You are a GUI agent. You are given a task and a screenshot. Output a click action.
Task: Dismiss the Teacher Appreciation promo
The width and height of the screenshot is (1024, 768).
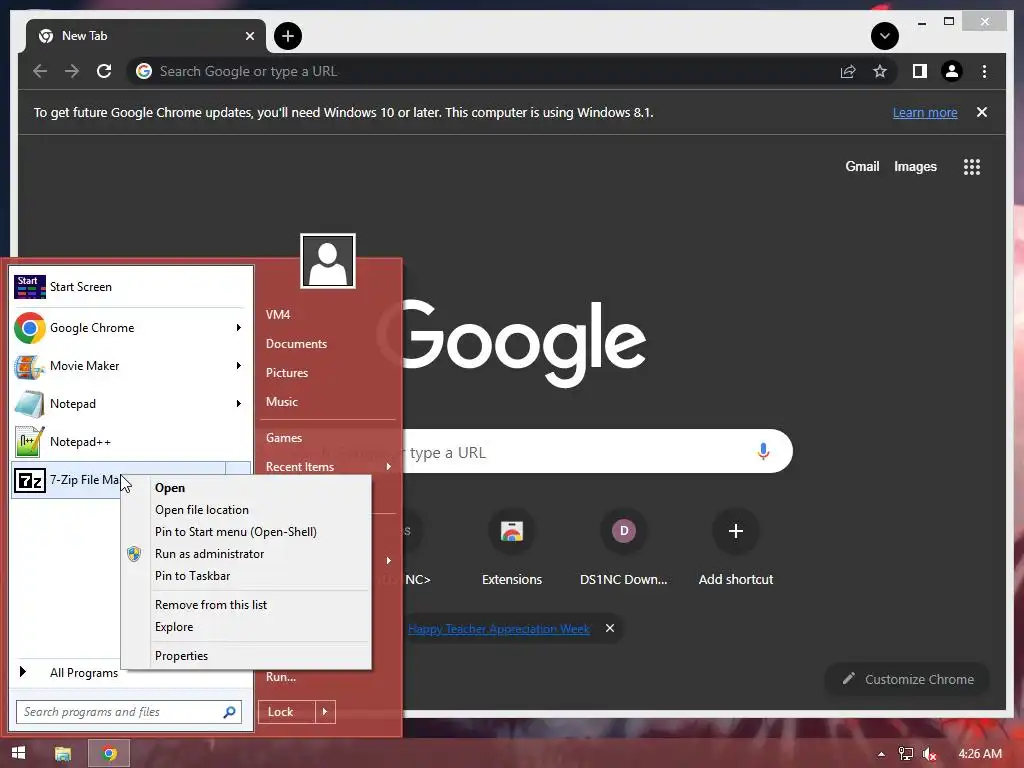[609, 628]
